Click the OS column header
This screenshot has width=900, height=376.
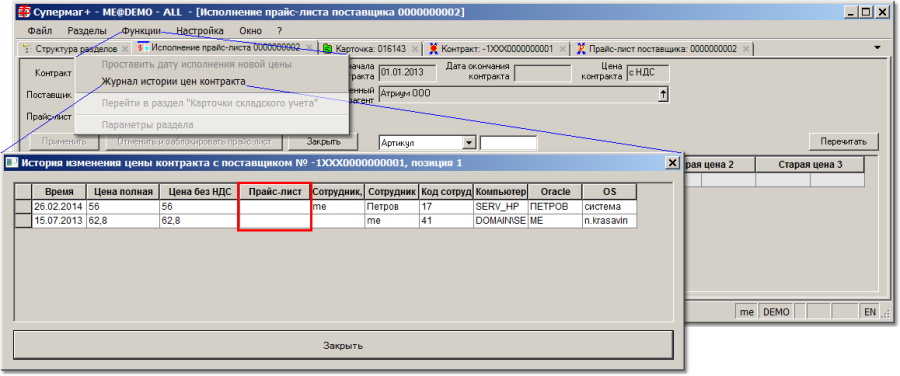609,192
